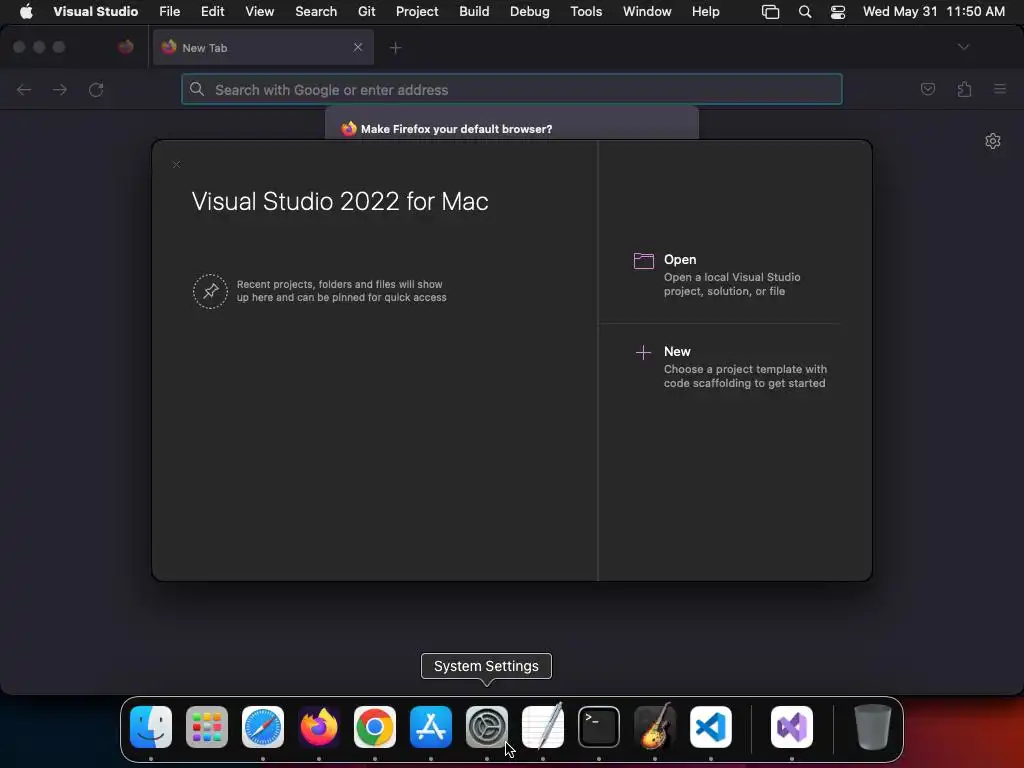Open Spotlight search in the menu bar
The image size is (1024, 768).
coord(805,12)
